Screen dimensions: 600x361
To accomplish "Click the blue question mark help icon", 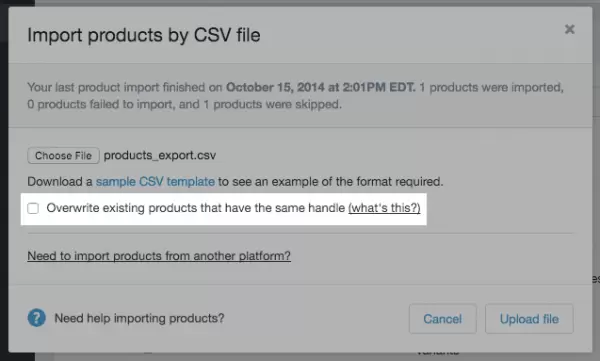I will 36,318.
